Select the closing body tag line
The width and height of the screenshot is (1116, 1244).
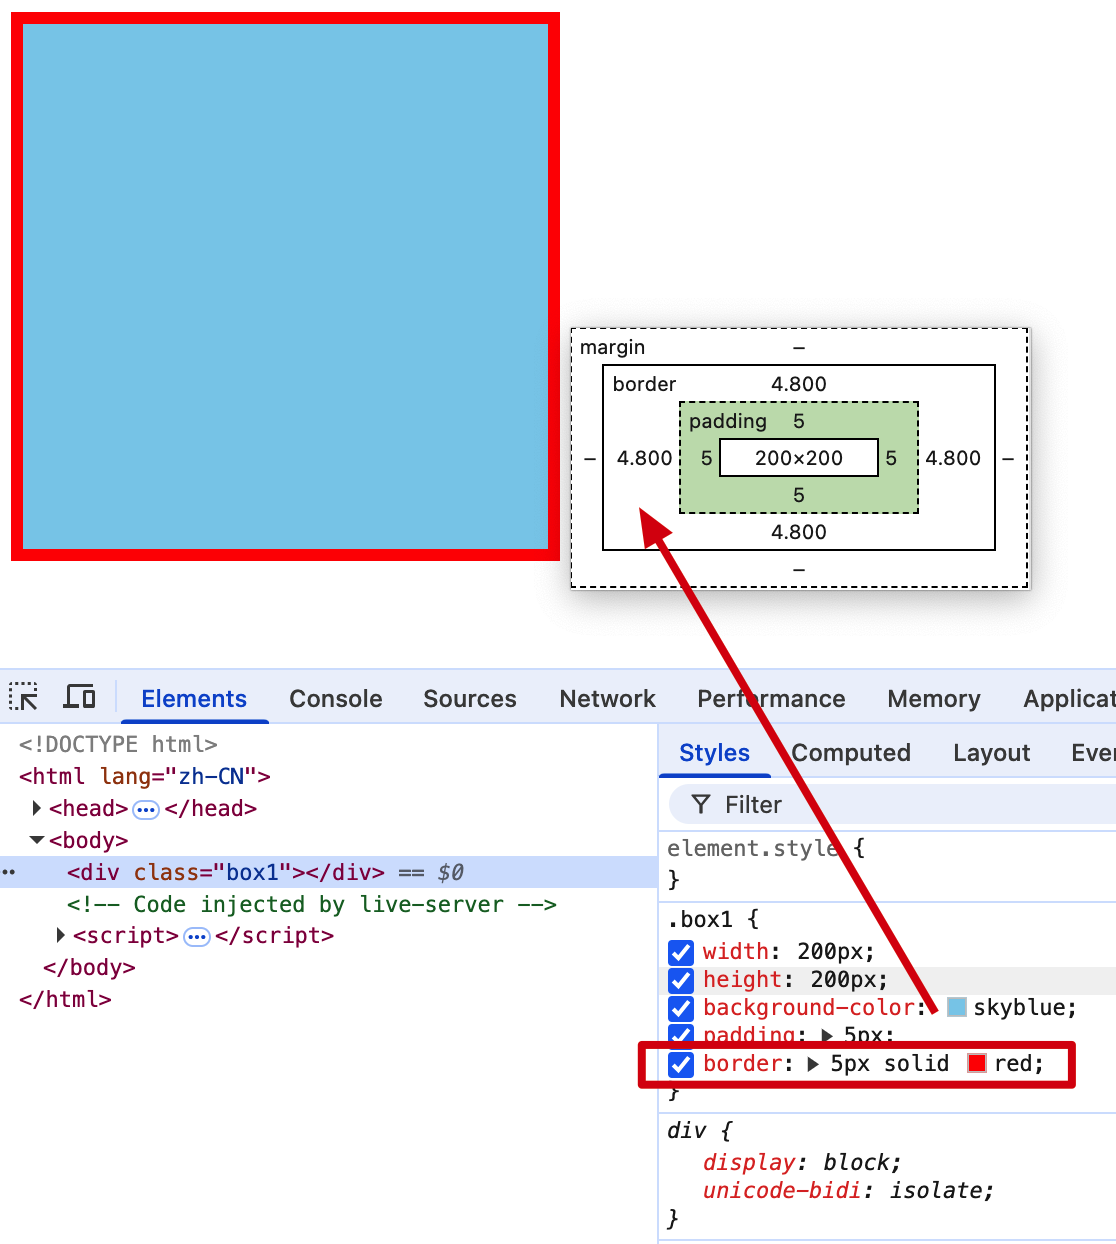pos(89,967)
